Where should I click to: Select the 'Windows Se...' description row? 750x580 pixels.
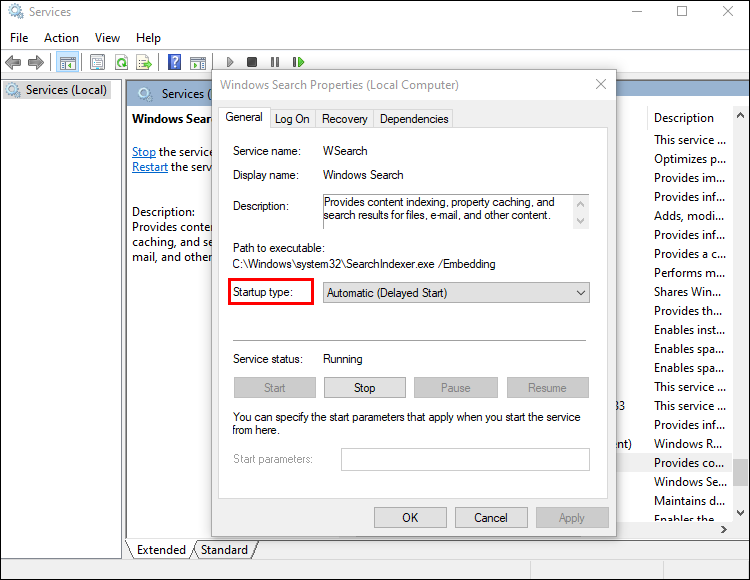coord(690,482)
